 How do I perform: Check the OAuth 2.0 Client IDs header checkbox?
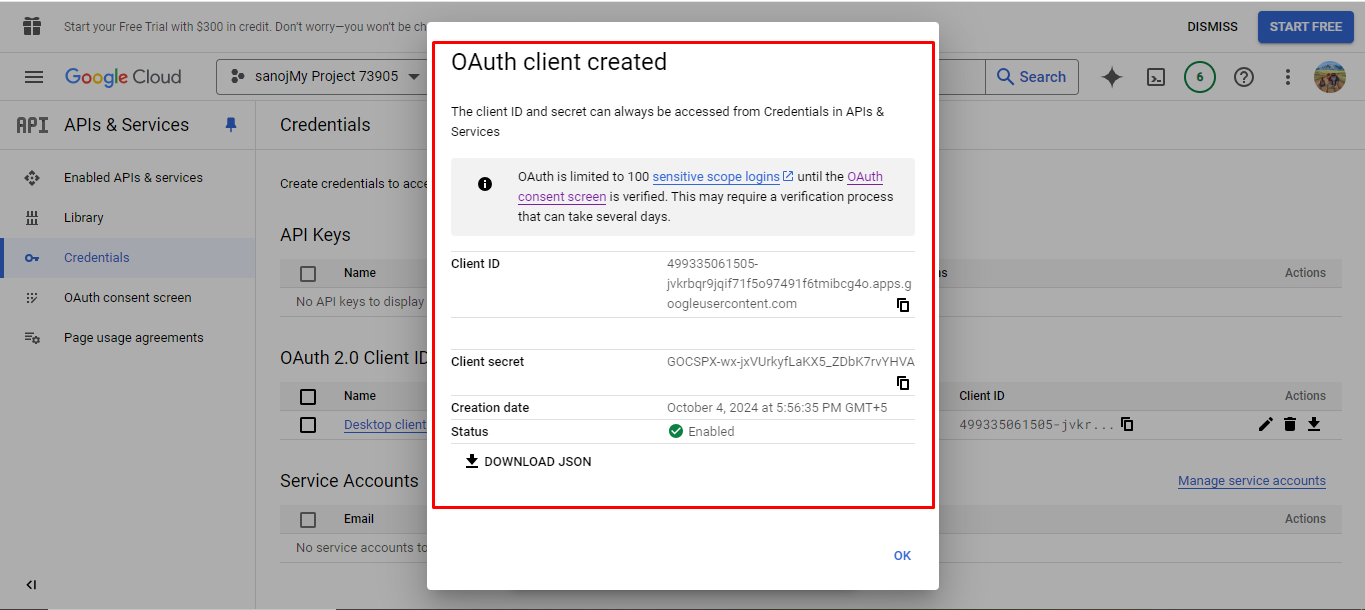tap(308, 396)
